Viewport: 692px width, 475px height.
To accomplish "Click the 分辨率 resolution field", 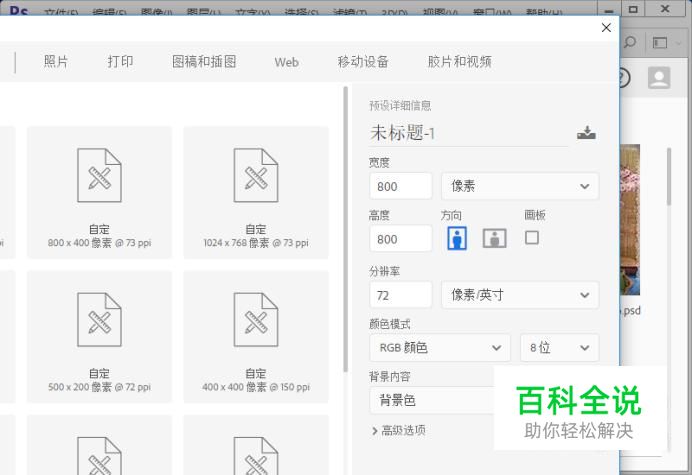I will pos(401,295).
